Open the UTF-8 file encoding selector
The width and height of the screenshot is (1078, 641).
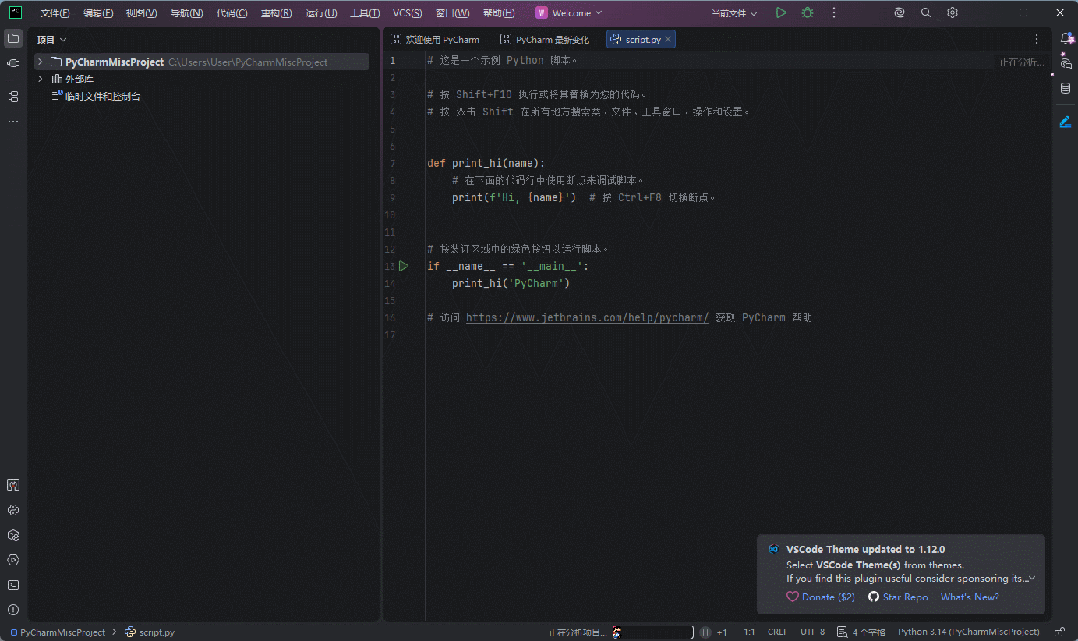point(813,632)
